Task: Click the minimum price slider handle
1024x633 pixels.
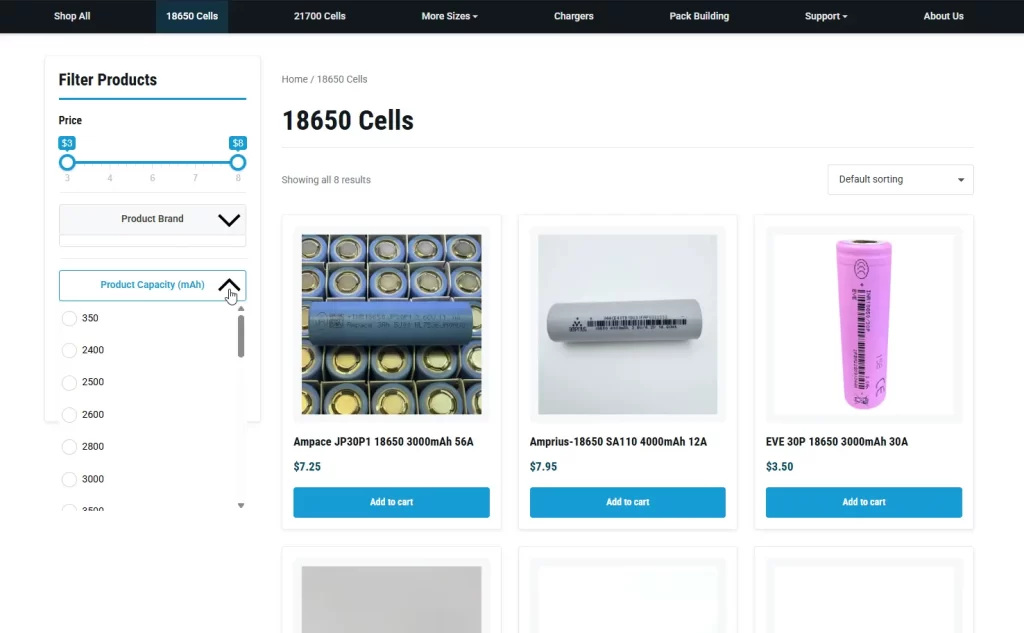Action: point(67,162)
